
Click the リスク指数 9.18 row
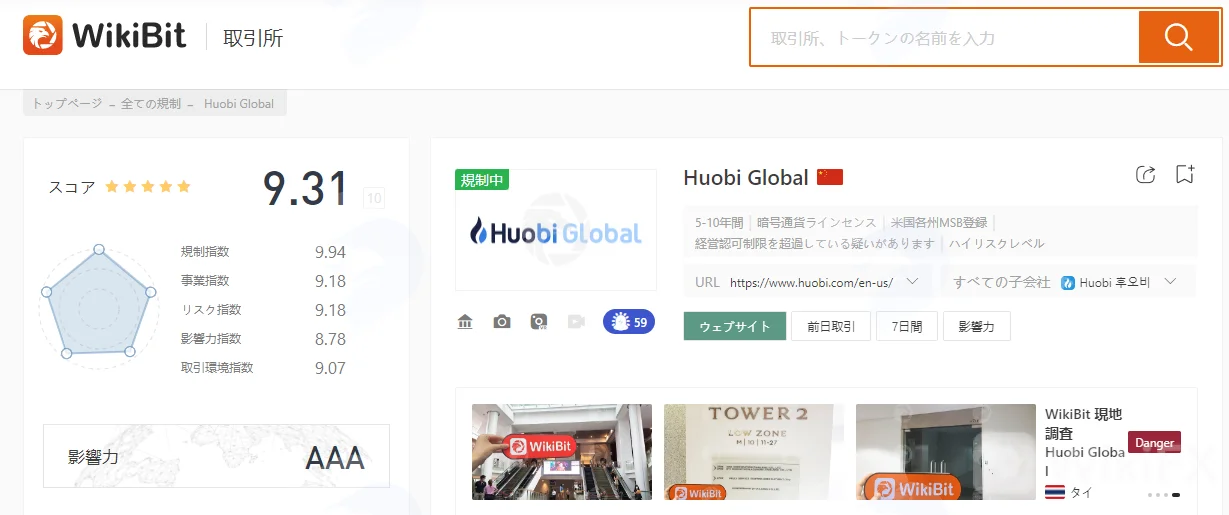263,310
